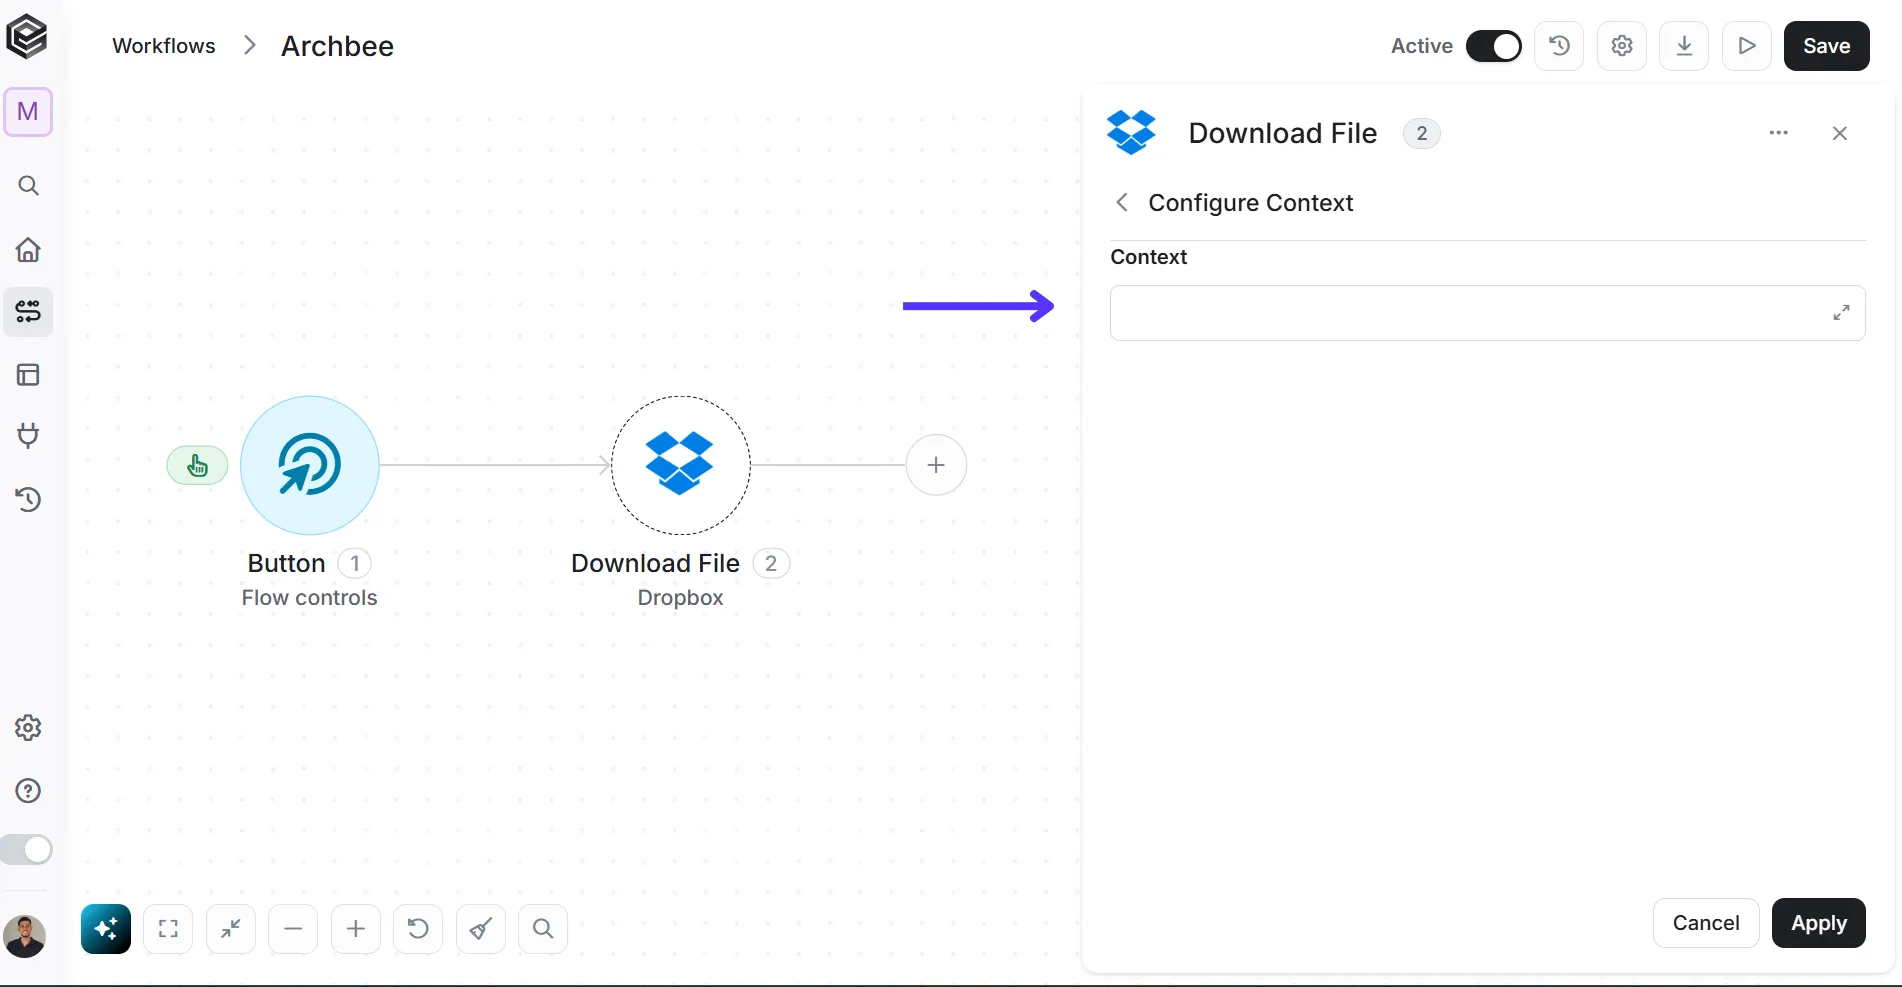Image resolution: width=1902 pixels, height=987 pixels.
Task: Click the manual trigger hand badge
Action: [197, 465]
